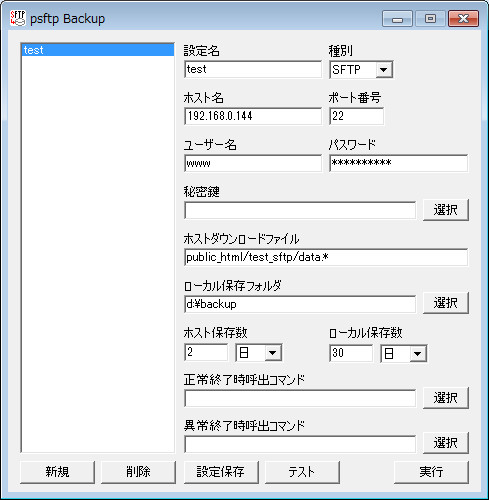This screenshot has width=489, height=500.
Task: Minimize the psftp Backup window
Action: click(x=397, y=19)
